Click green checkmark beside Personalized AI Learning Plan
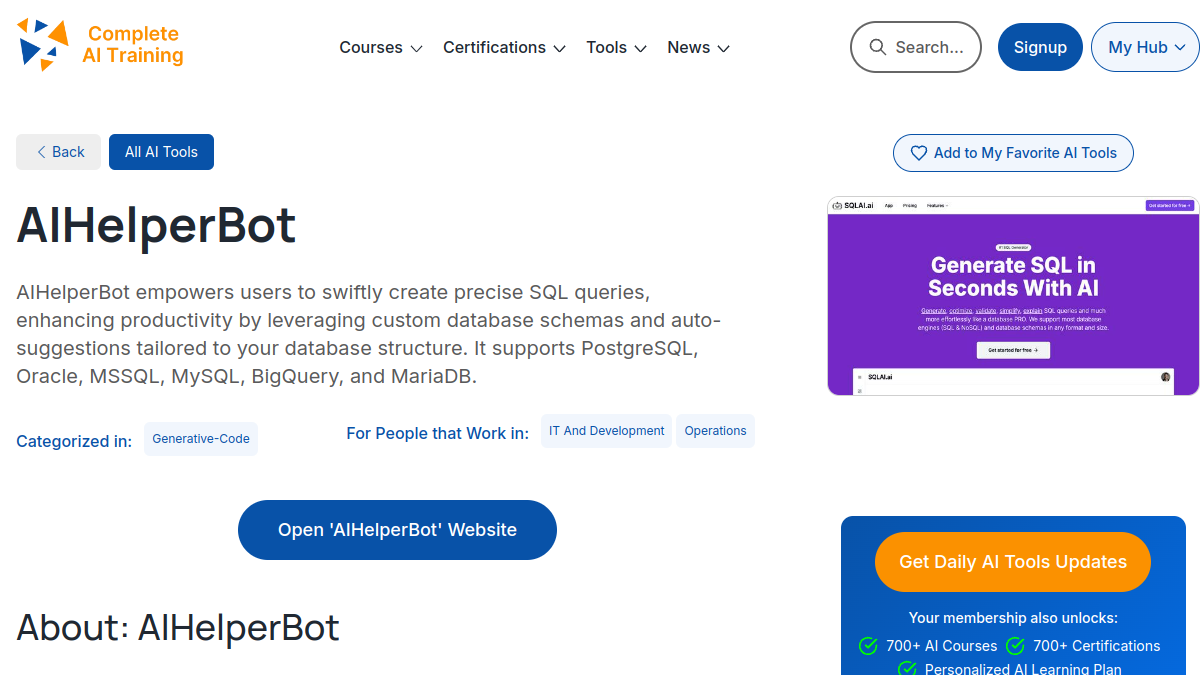The height and width of the screenshot is (675, 1200). click(x=907, y=669)
